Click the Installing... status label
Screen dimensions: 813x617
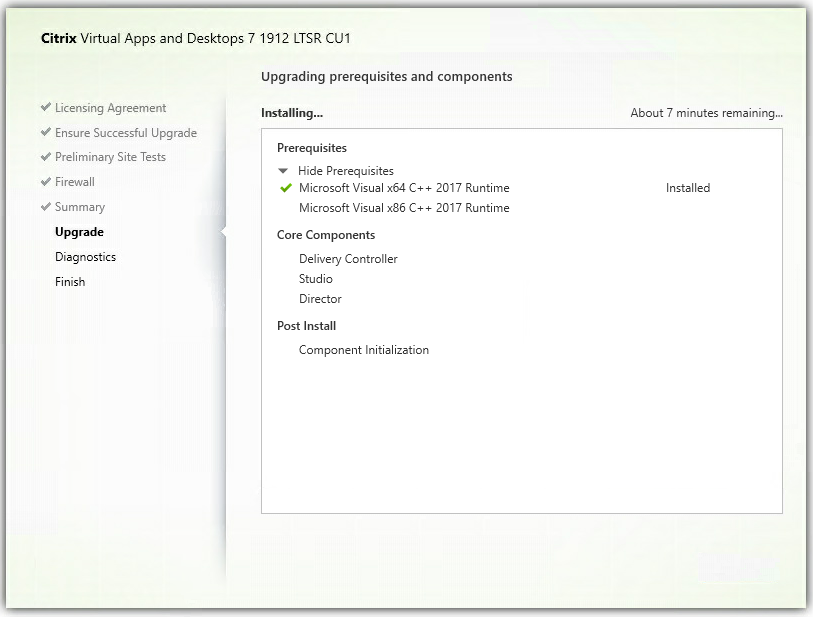(x=292, y=113)
